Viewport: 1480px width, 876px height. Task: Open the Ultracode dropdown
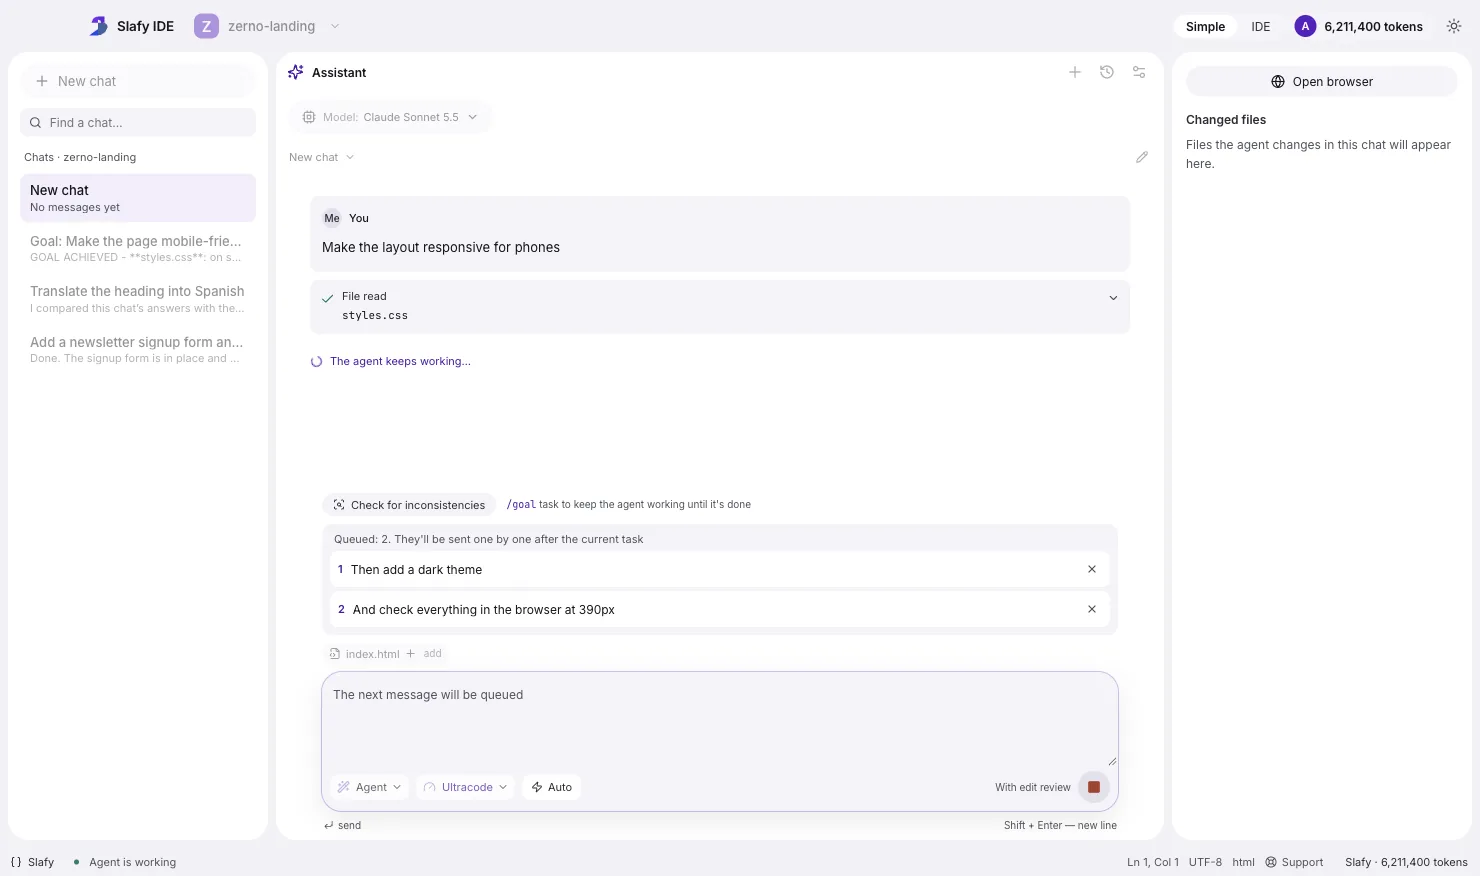click(466, 787)
